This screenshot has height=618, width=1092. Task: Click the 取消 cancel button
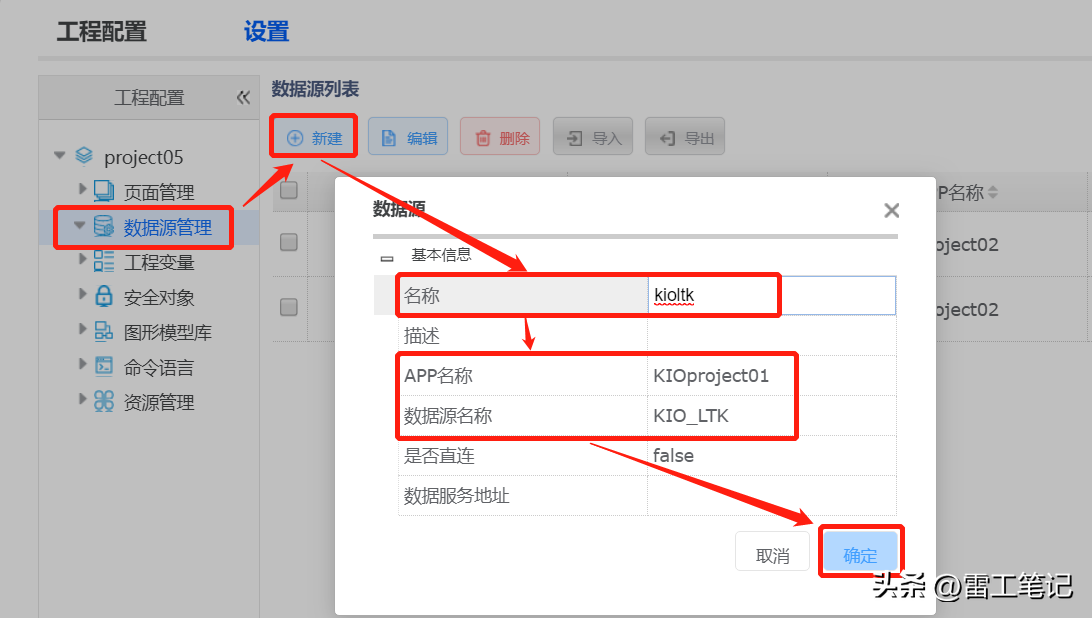pyautogui.click(x=772, y=555)
